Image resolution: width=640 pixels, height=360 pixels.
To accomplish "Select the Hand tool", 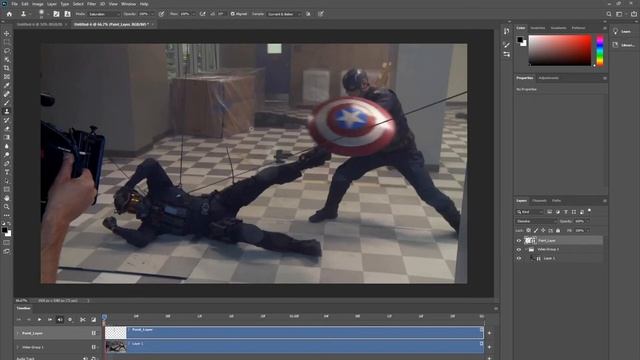I will tap(7, 198).
